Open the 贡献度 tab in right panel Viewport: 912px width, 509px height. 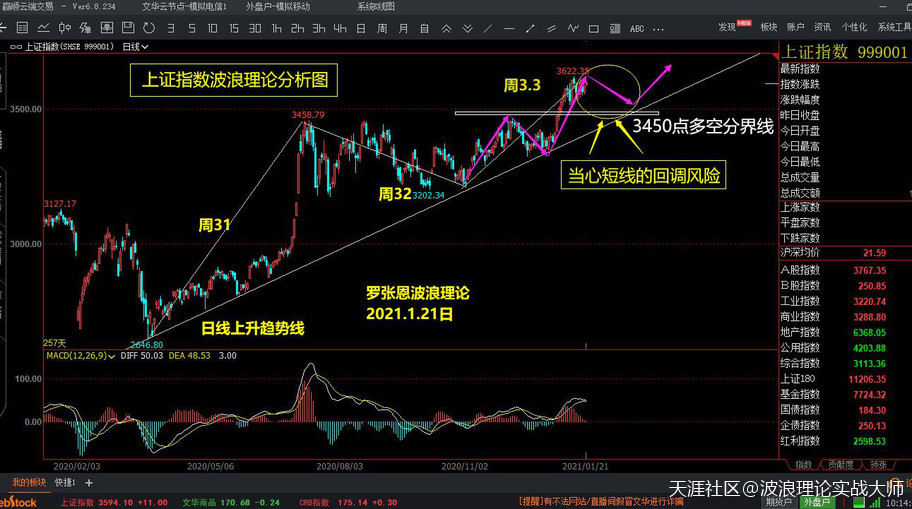point(840,464)
